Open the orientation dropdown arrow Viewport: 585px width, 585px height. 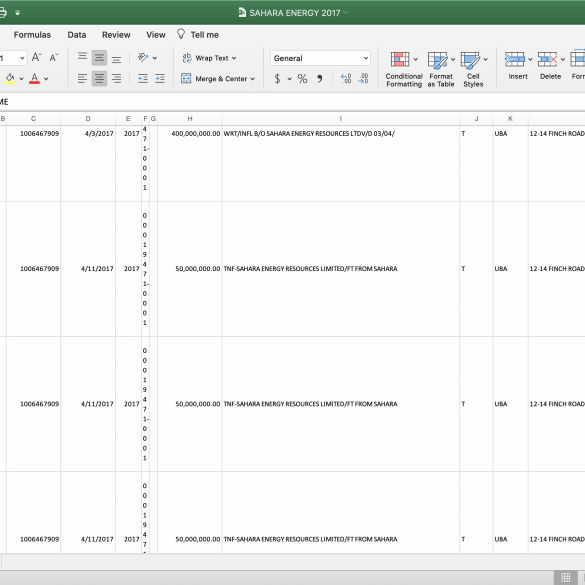coord(154,58)
